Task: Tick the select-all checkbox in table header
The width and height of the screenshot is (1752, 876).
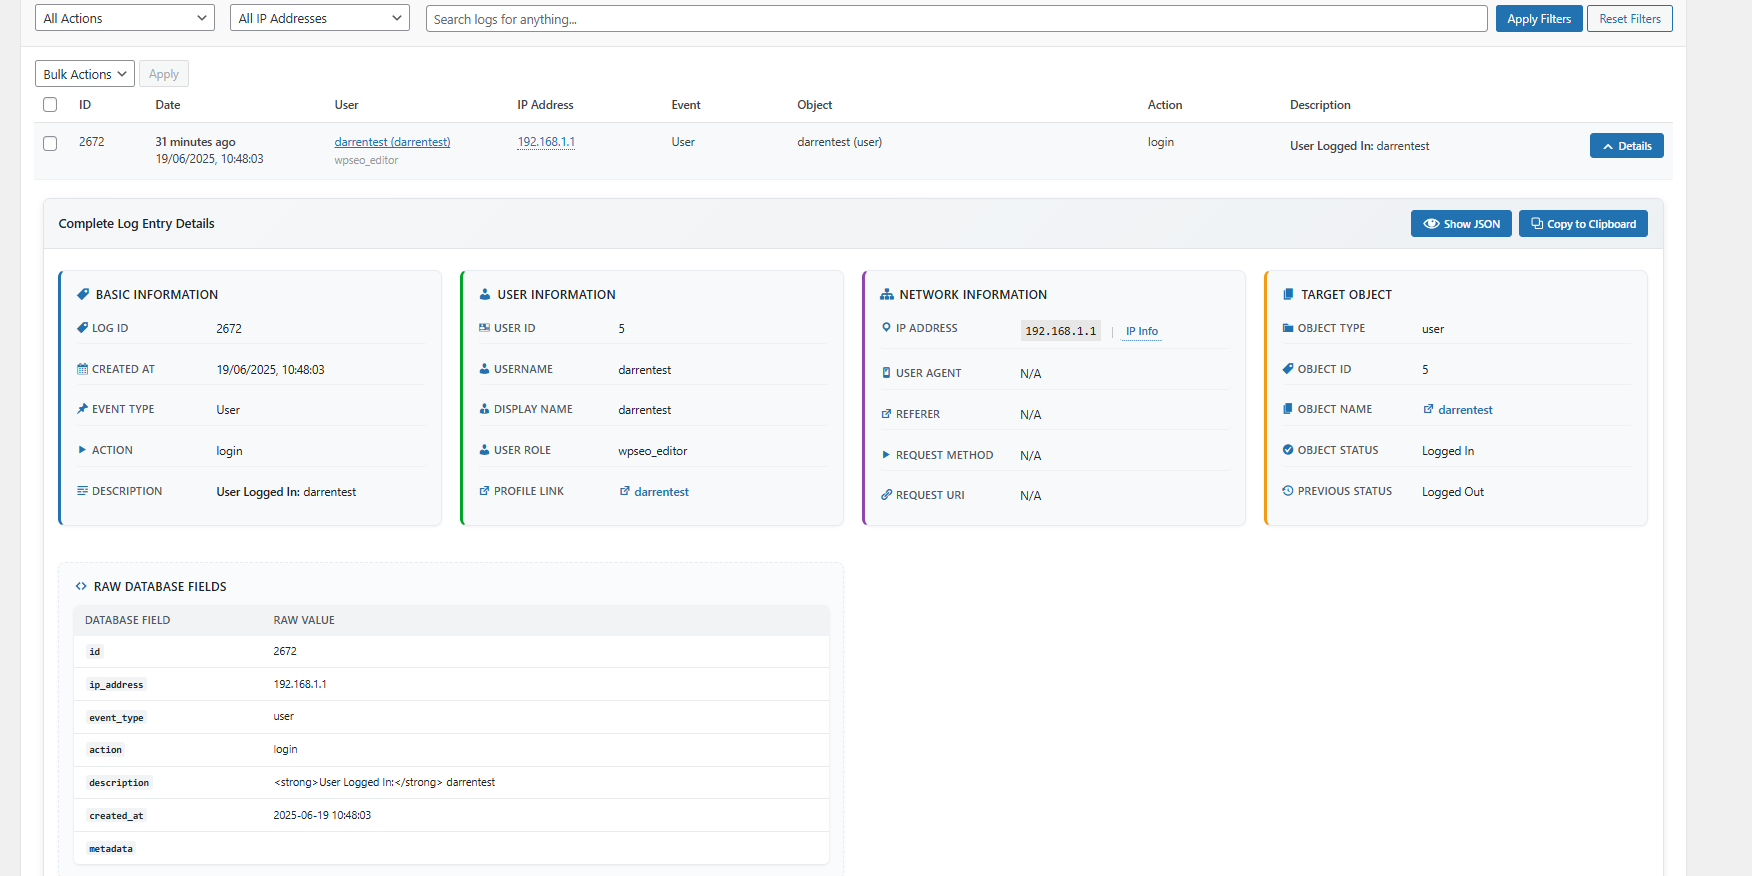Action: [50, 105]
